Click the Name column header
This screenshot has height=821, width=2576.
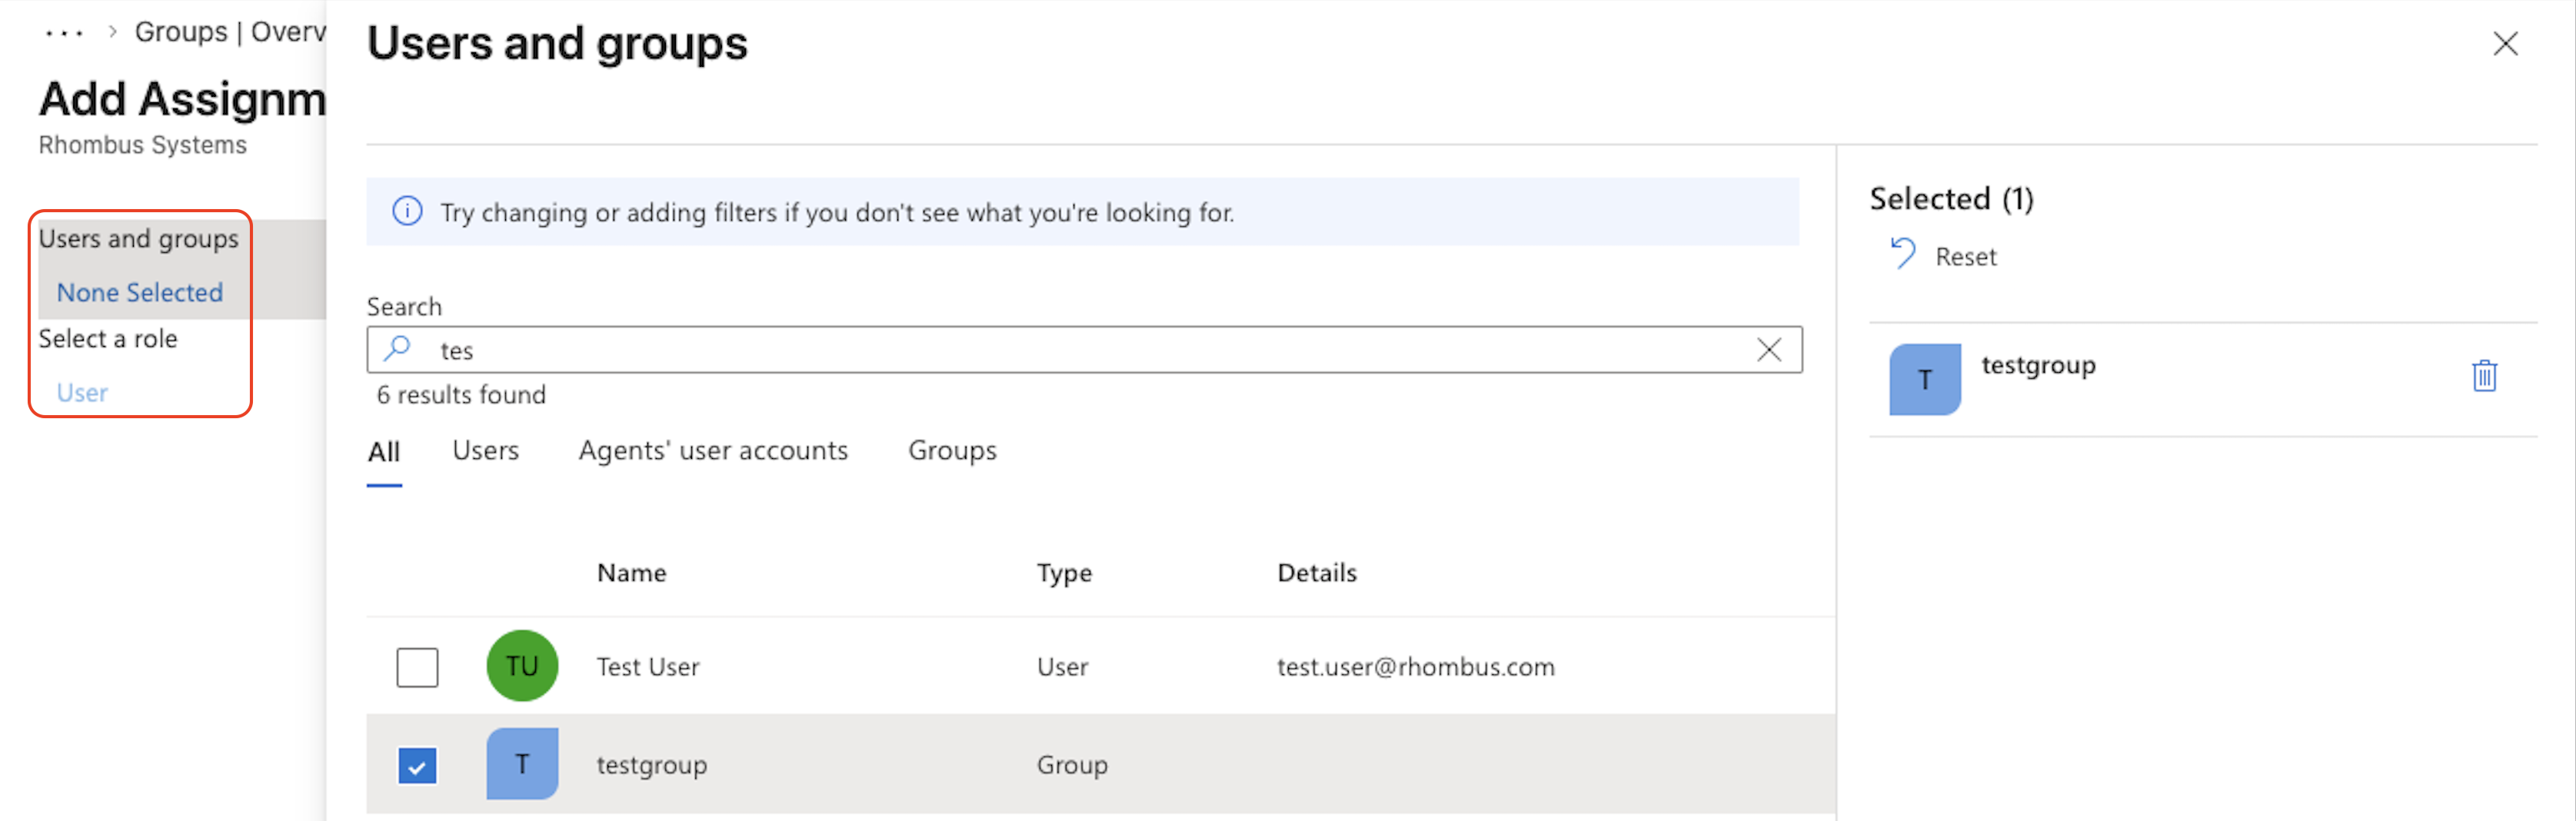pyautogui.click(x=631, y=572)
